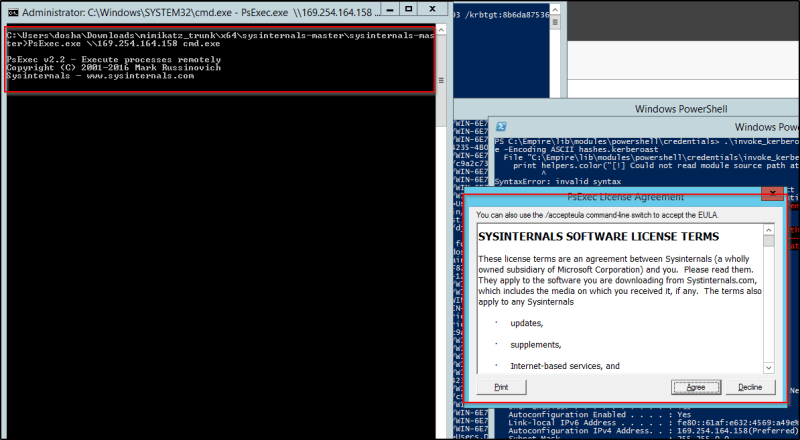The height and width of the screenshot is (440, 800).
Task: Click the 'PsExec v2.2 - Execute processes remotely' line
Action: tap(114, 59)
